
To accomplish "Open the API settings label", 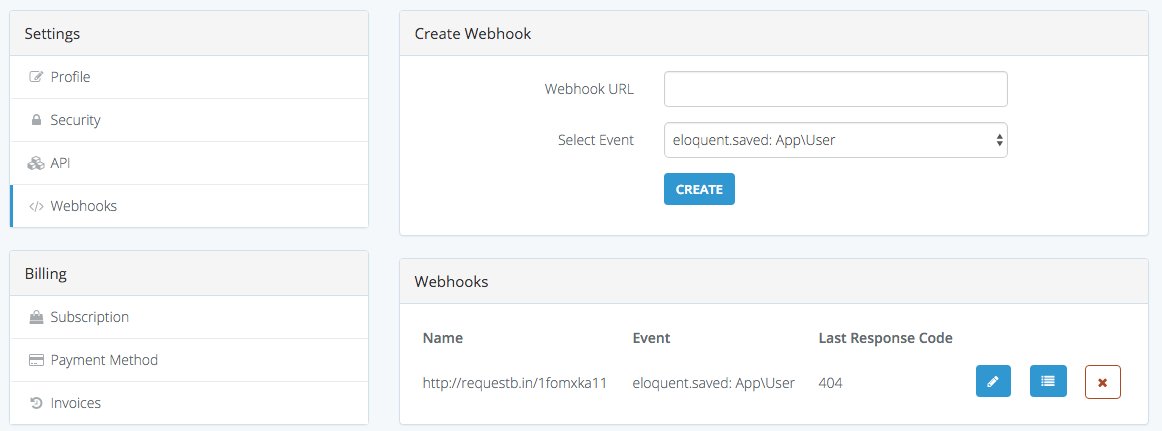I will tap(60, 163).
